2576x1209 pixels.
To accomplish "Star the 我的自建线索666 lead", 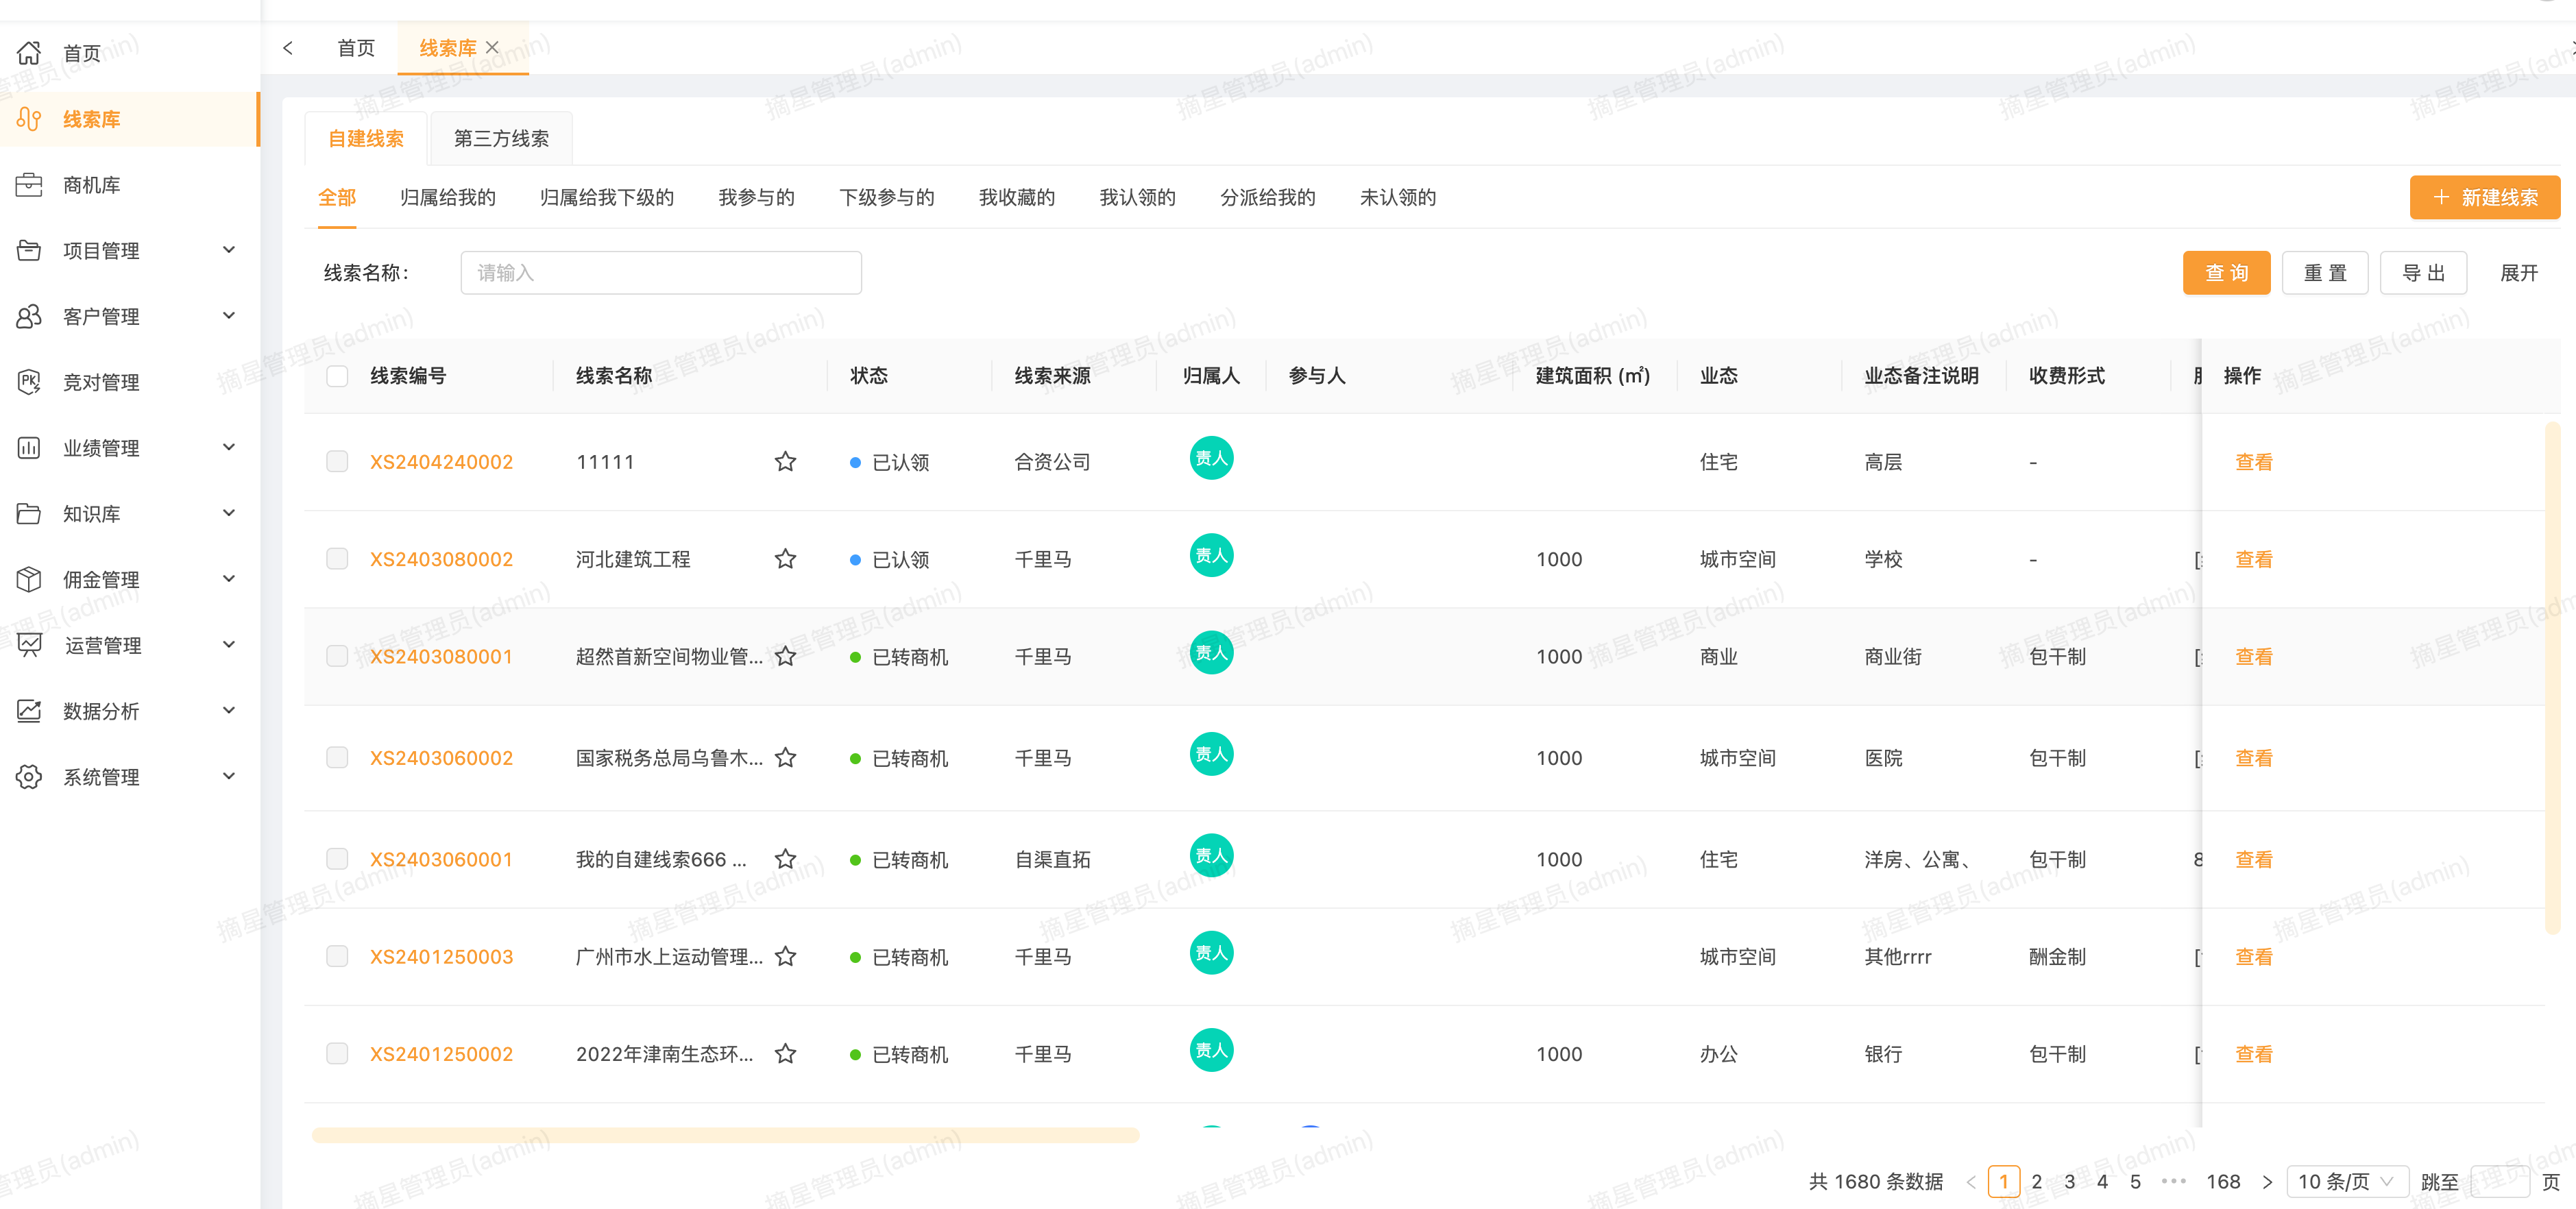I will tap(785, 859).
